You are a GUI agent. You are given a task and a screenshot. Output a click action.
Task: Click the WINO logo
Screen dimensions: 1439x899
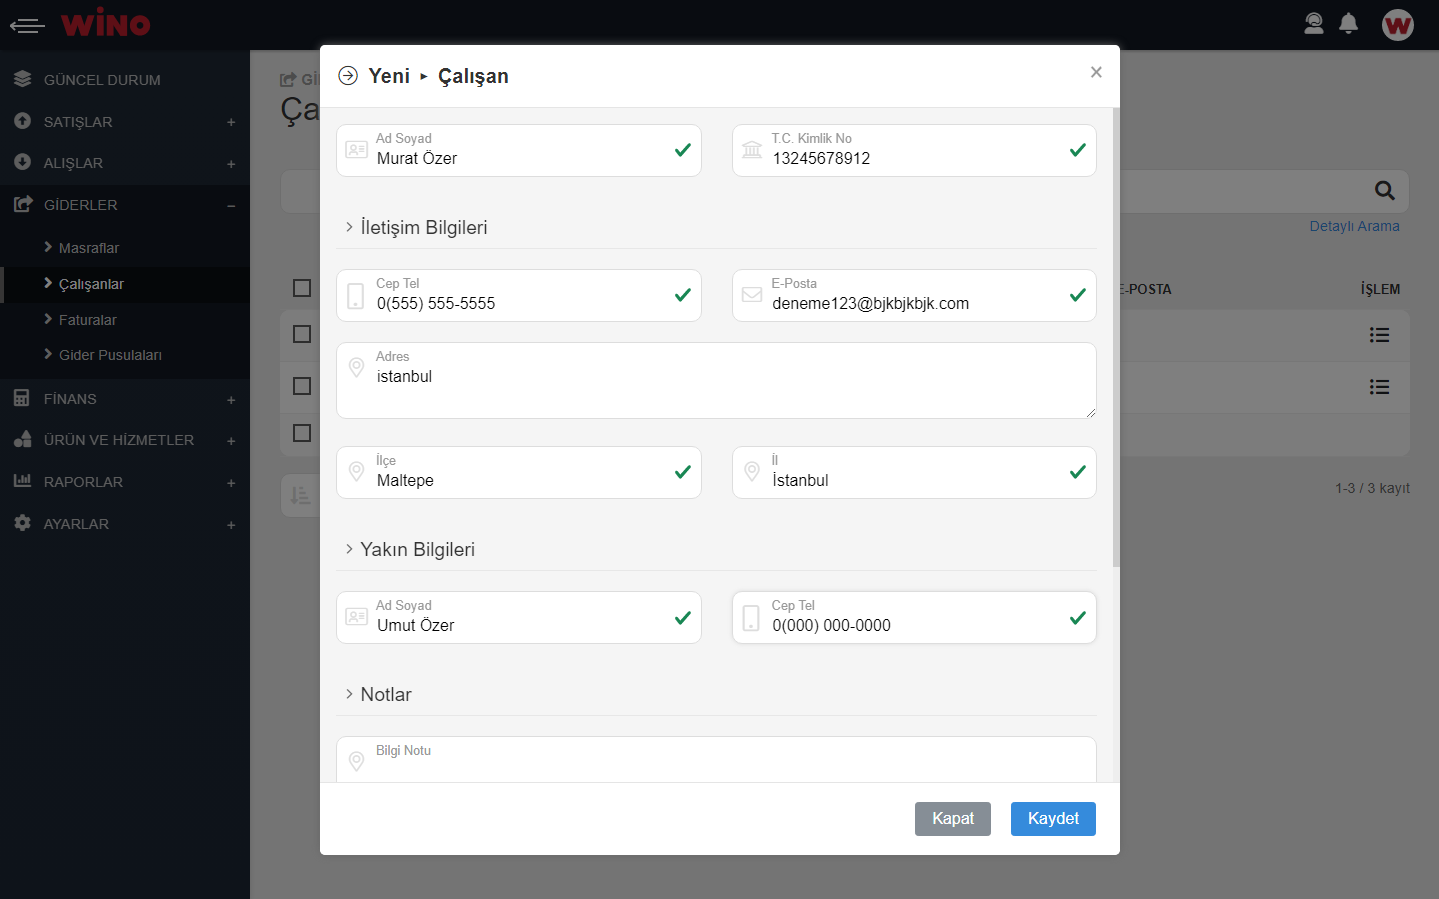coord(105,24)
